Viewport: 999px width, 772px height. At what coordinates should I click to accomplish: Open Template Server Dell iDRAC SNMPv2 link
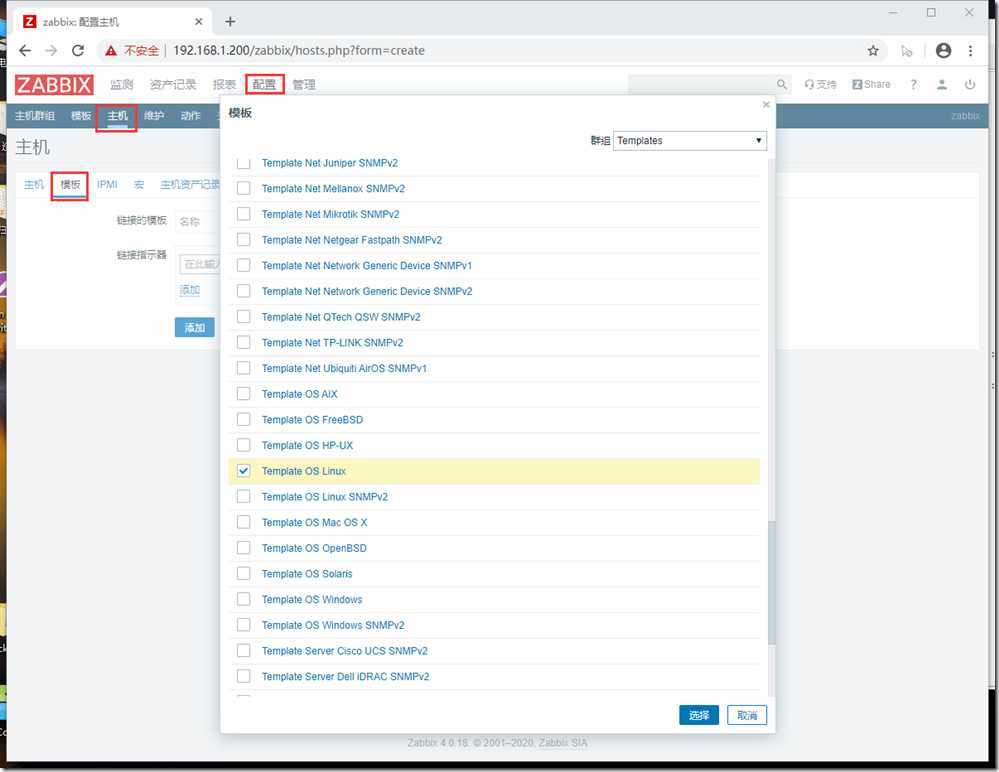[345, 676]
